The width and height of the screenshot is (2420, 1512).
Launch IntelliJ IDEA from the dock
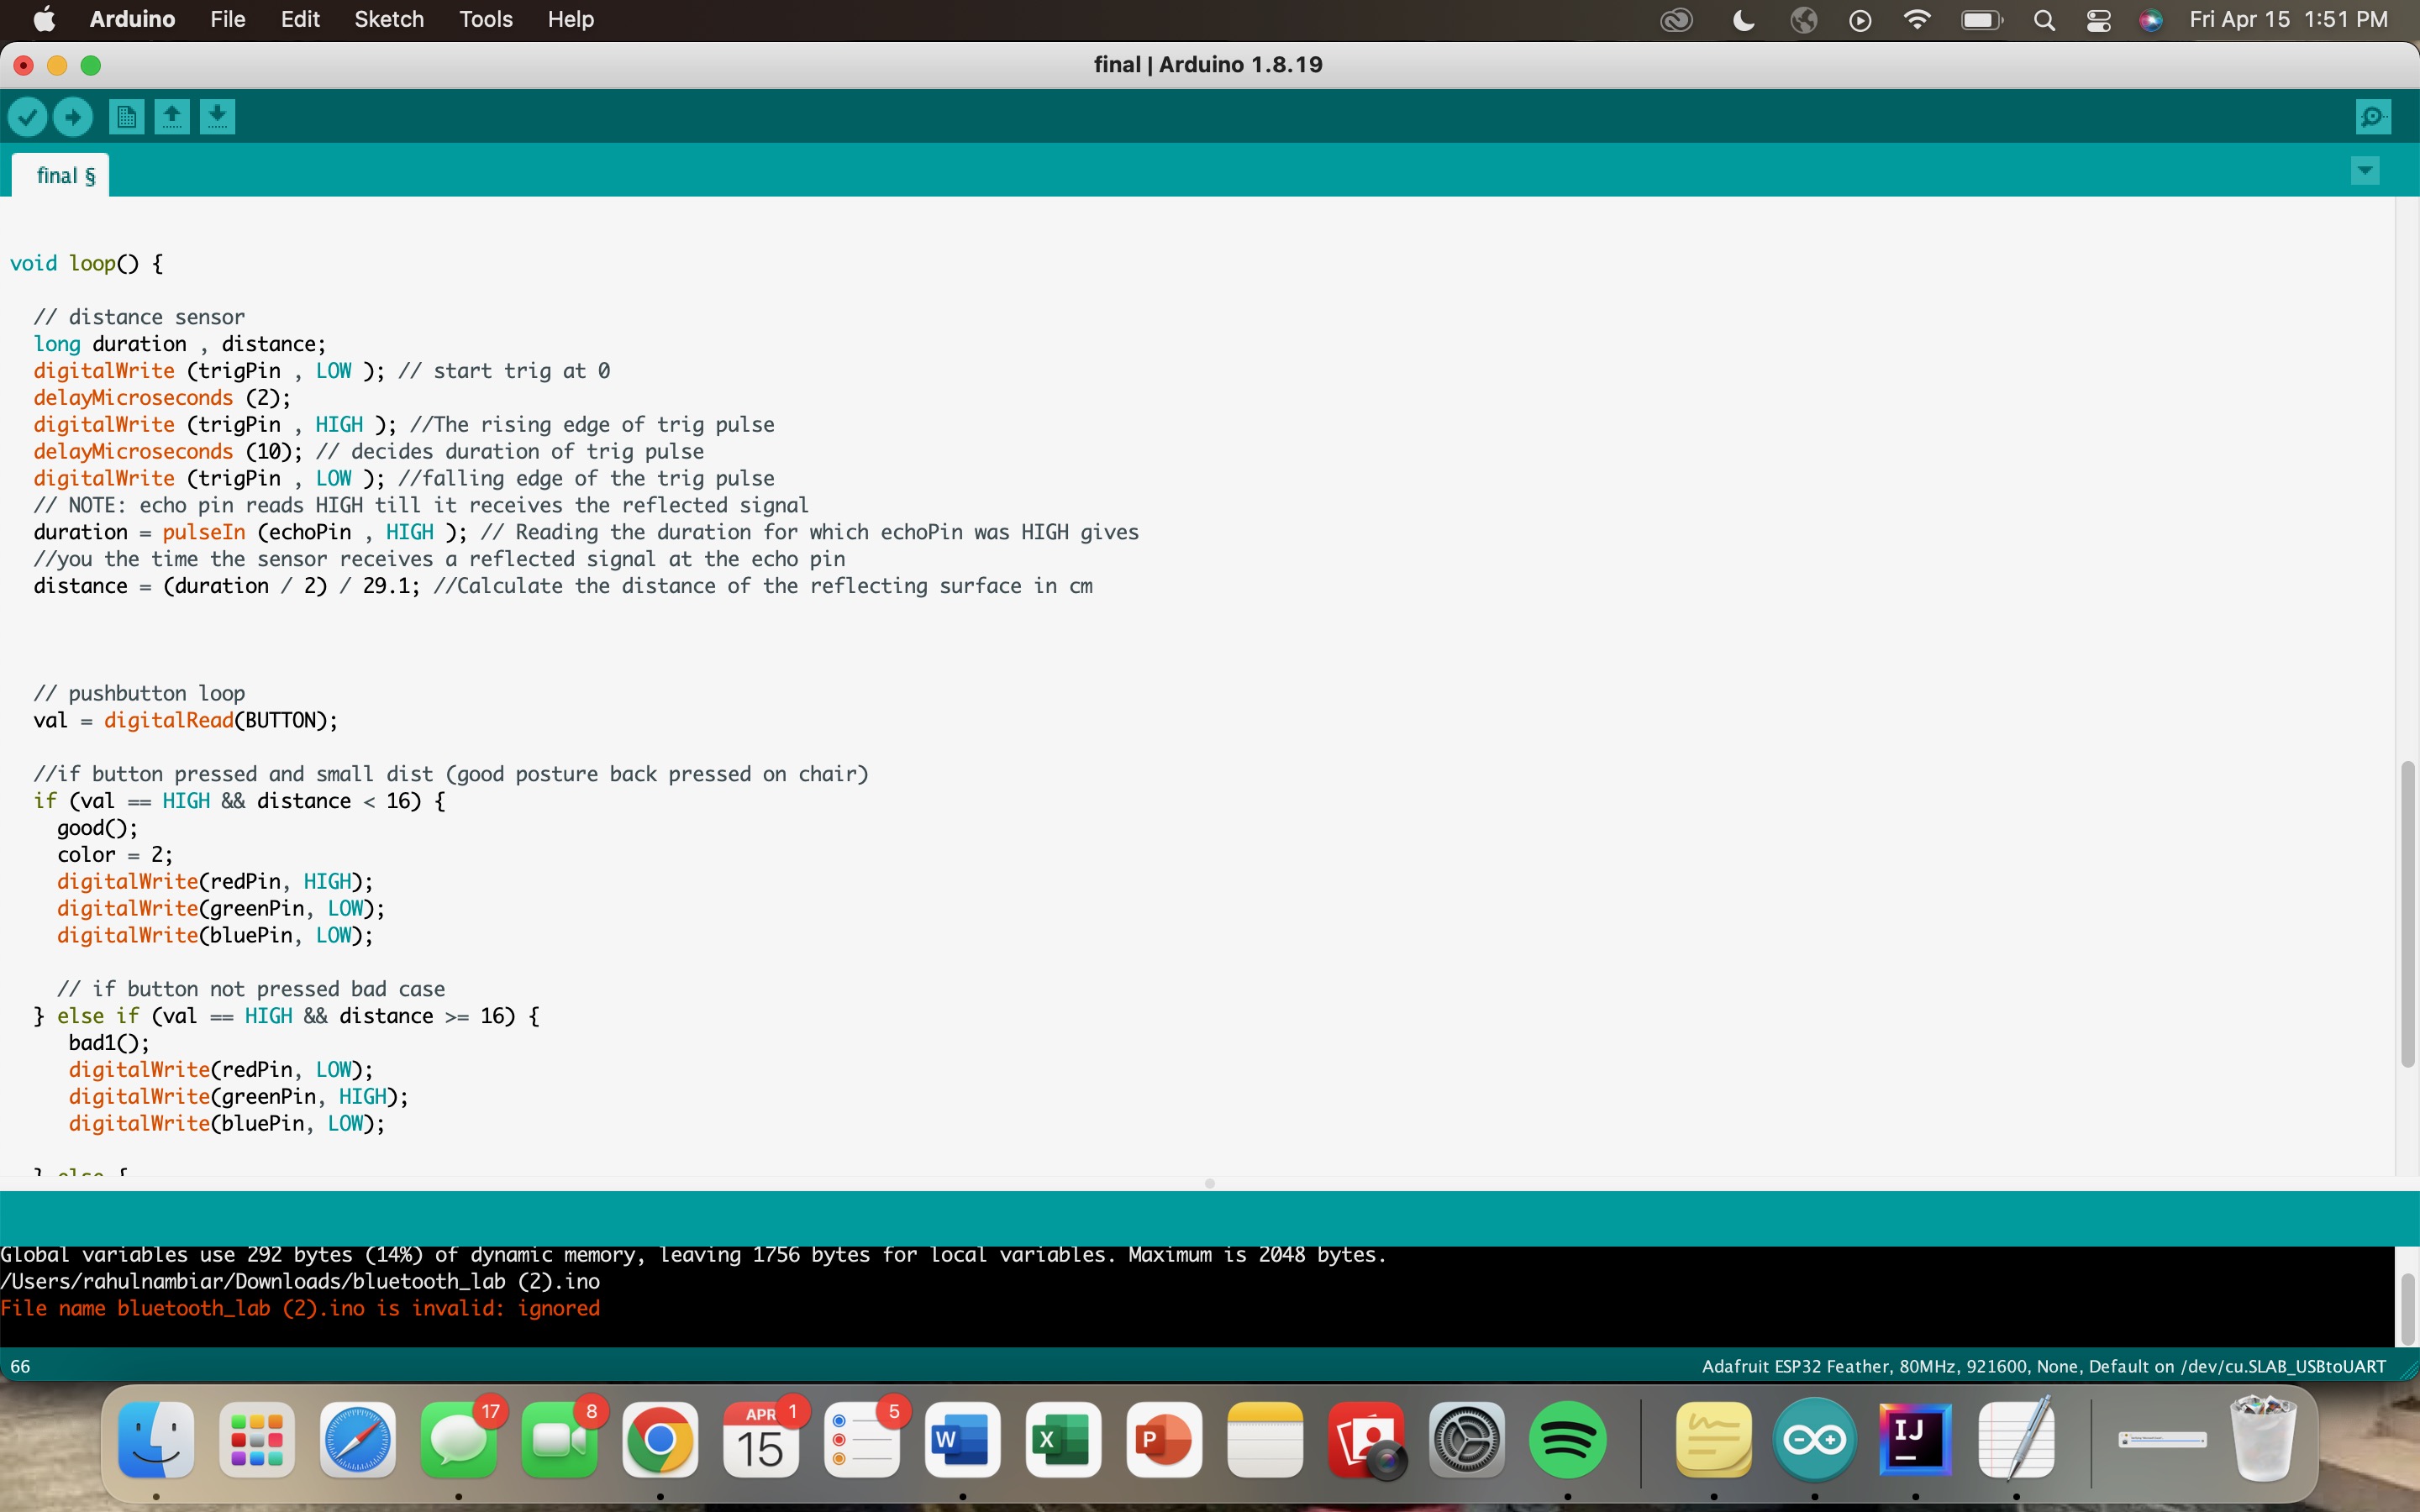1914,1440
